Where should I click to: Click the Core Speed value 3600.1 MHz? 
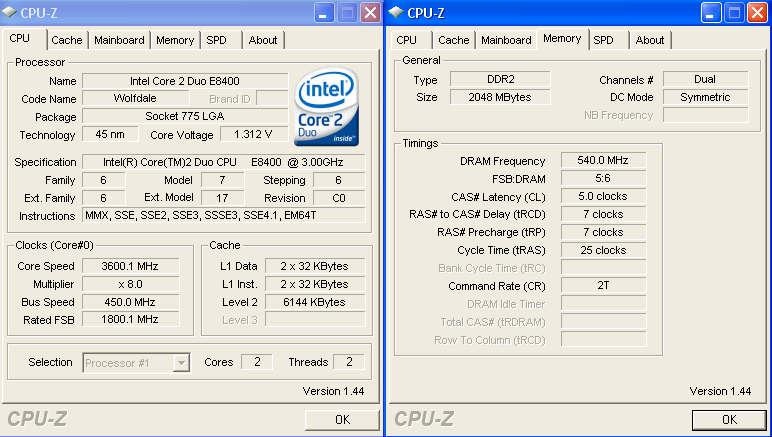[130, 266]
